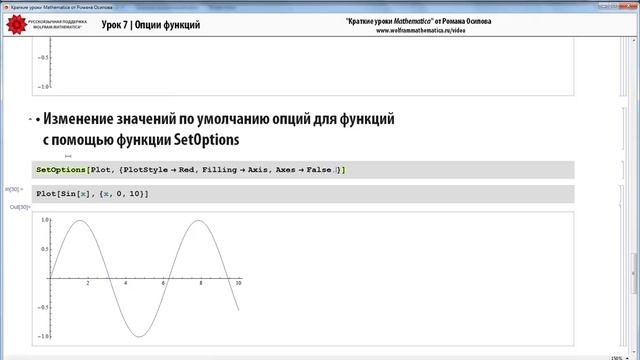Select the cell bracket of the SetOptions cell
Image resolution: width=640 pixels, height=360 pixels.
pyautogui.click(x=623, y=170)
